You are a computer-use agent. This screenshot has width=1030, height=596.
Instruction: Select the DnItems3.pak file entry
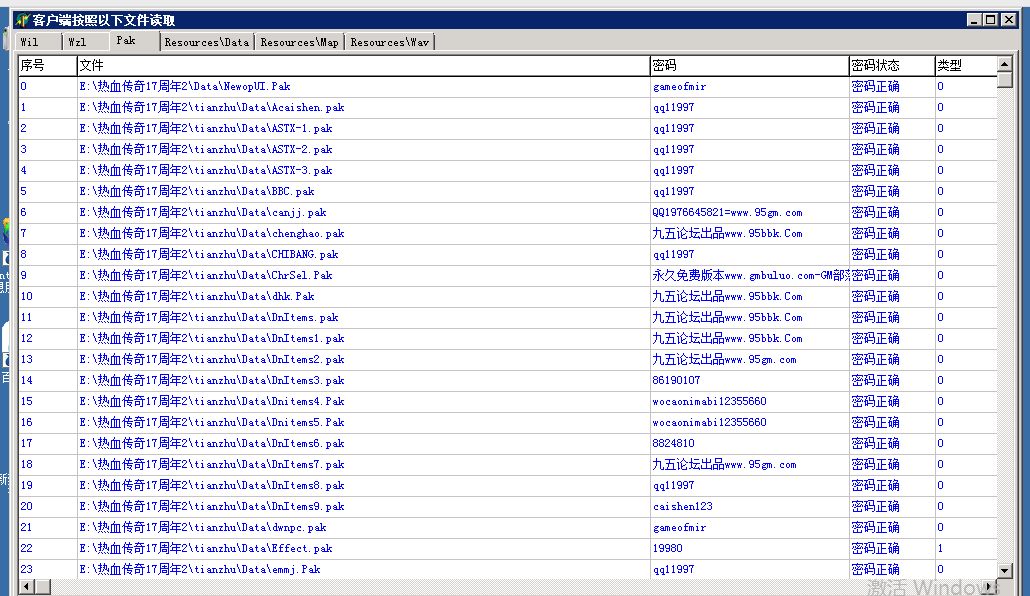pyautogui.click(x=212, y=381)
